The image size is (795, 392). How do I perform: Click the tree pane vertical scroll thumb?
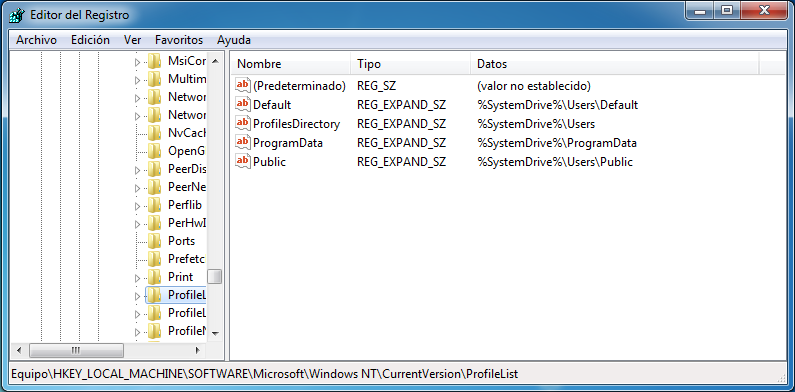215,276
